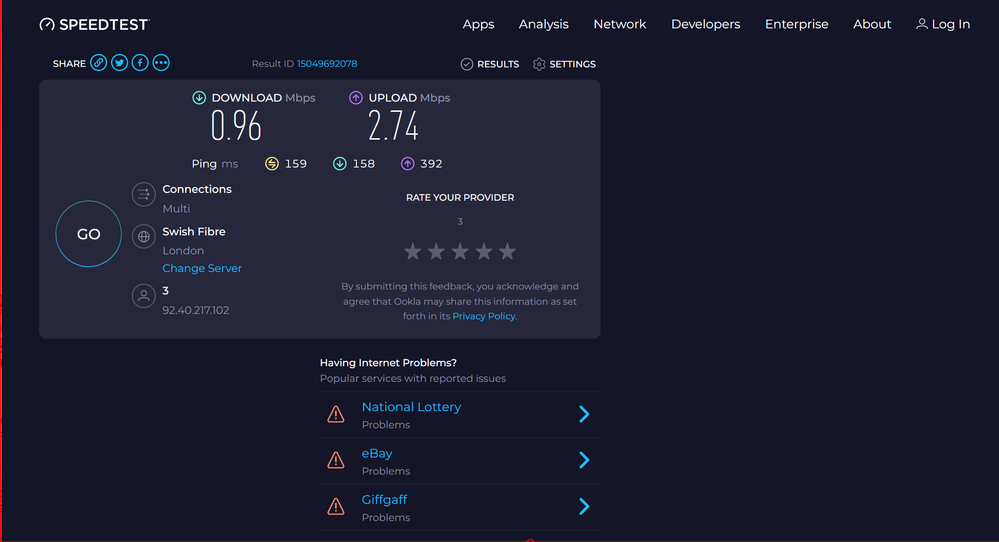Screen dimensions: 999x542
Task: Expand National Lottery issue chevron
Action: (x=584, y=414)
